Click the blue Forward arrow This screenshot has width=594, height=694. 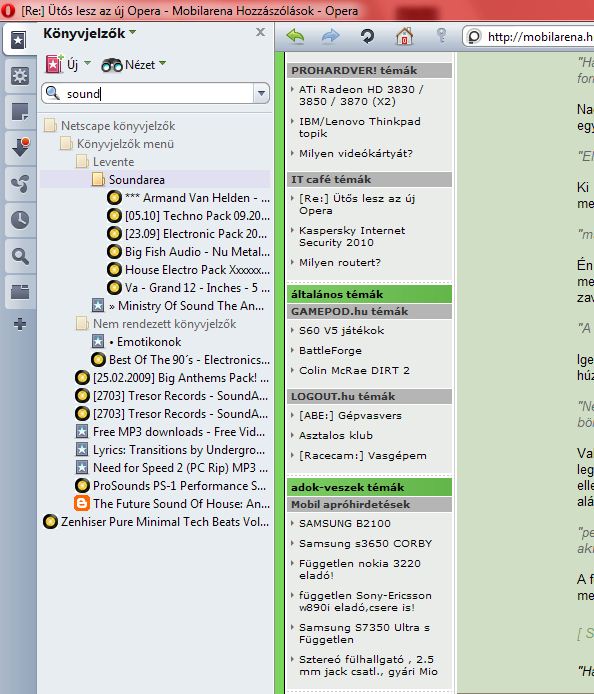coord(330,36)
